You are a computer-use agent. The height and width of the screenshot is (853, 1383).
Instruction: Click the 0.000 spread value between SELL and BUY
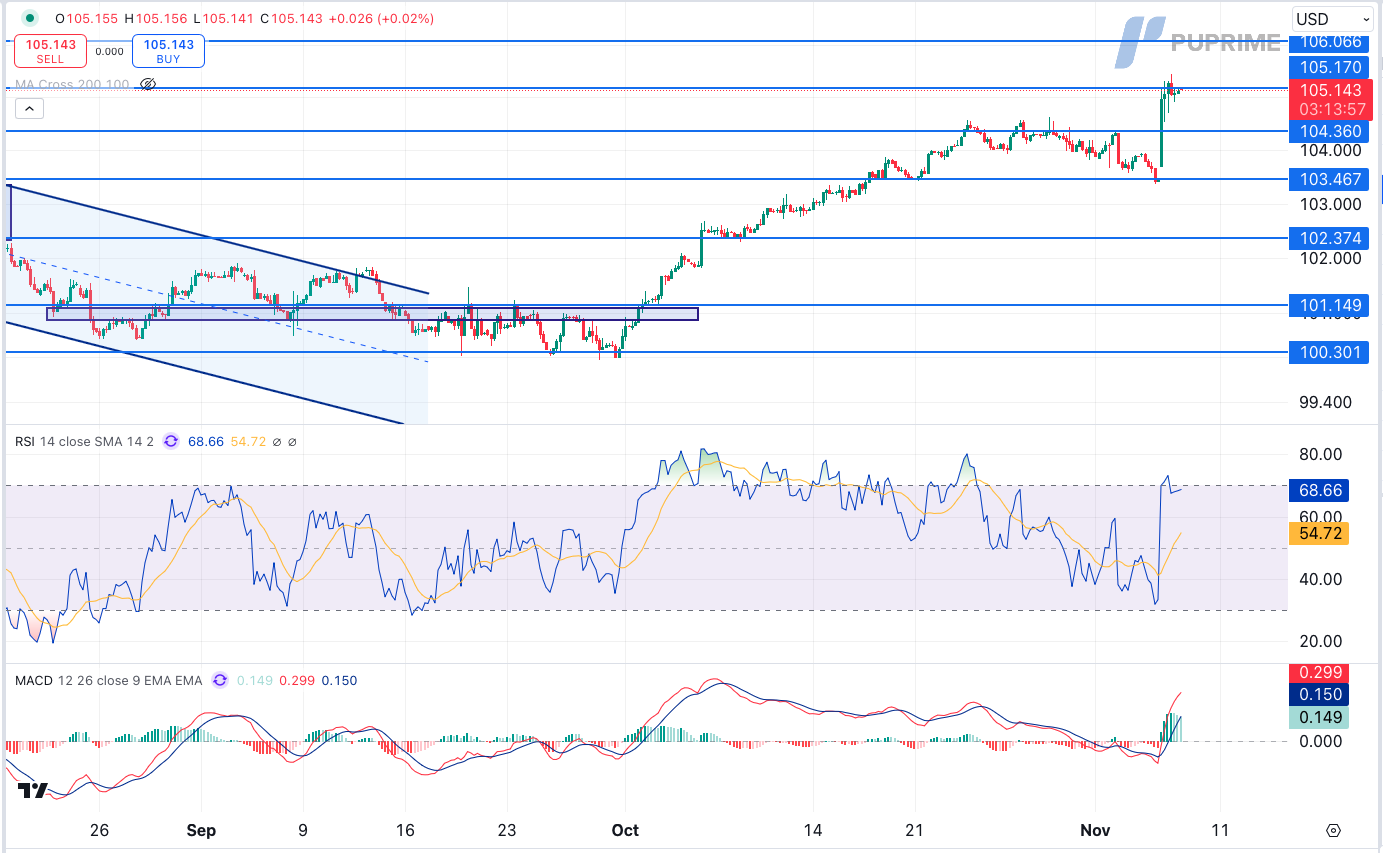tap(109, 52)
